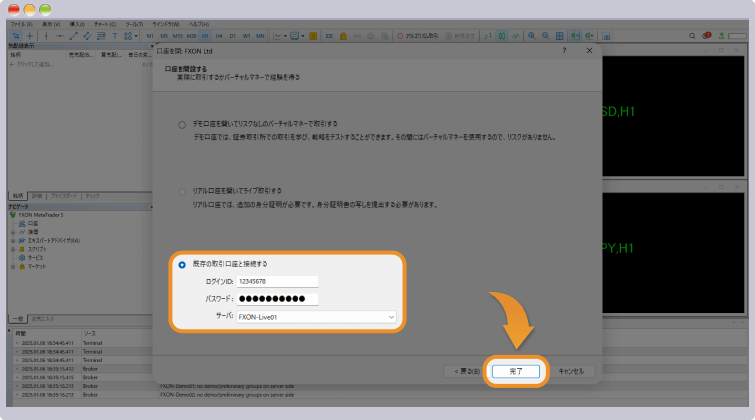The width and height of the screenshot is (755, 420).
Task: Switch to line chart display
Action: [x=515, y=36]
